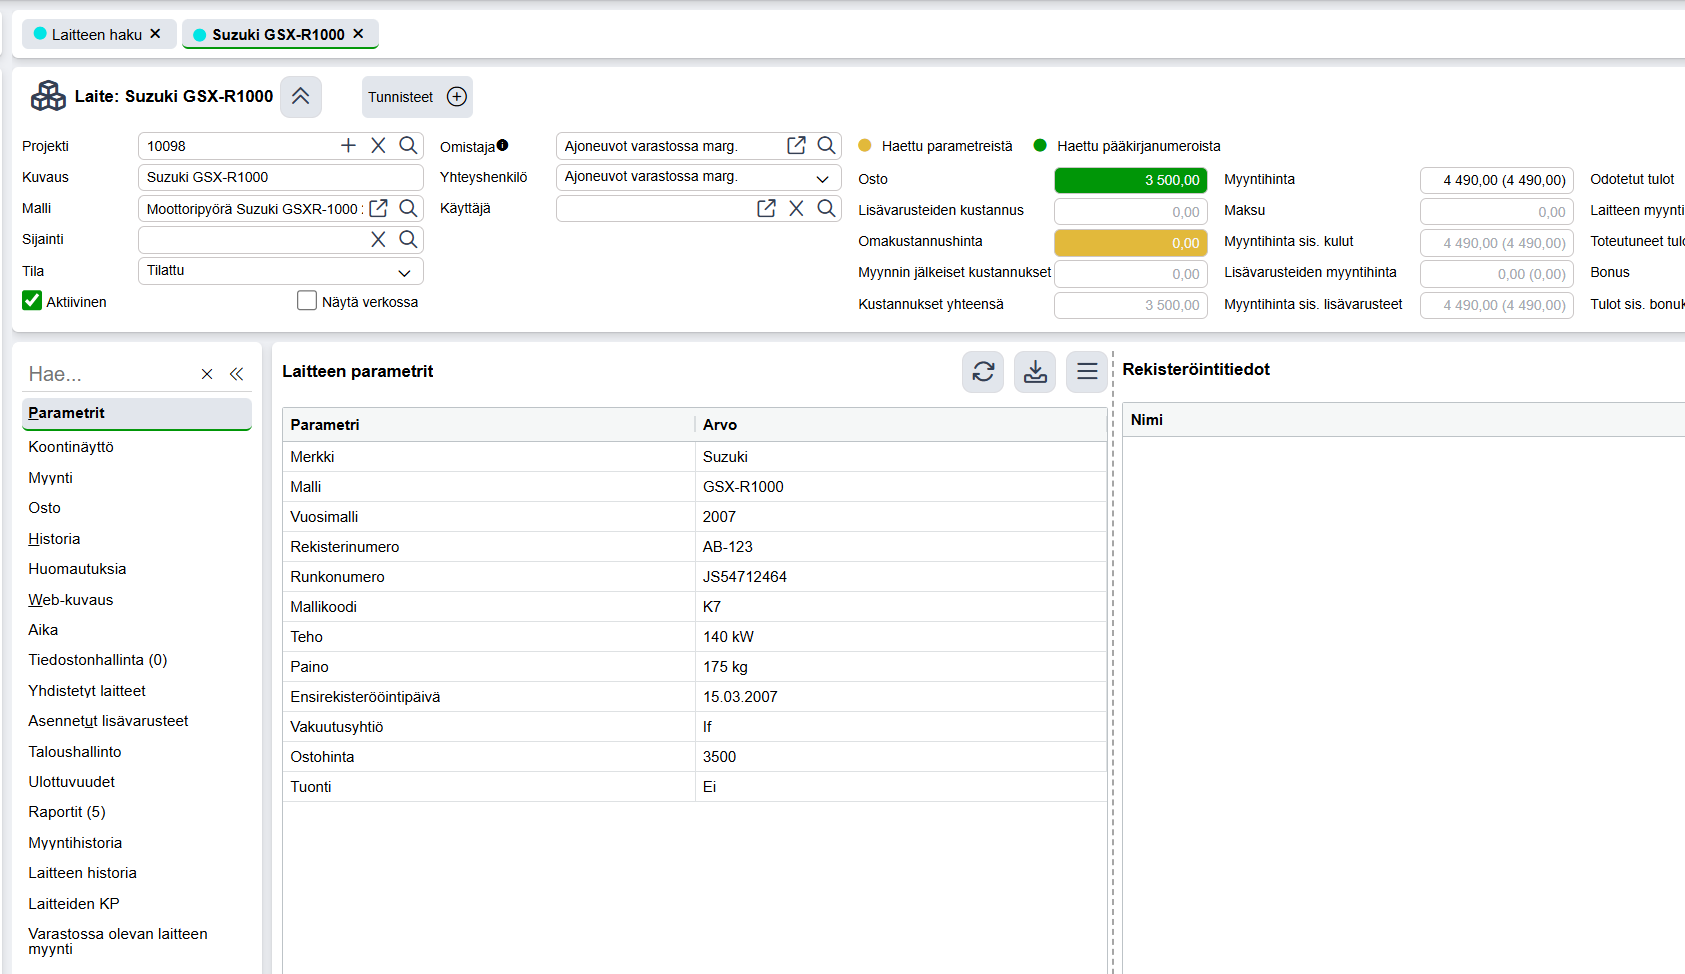Screen dimensions: 1685x974
Task: Clear the sidebar search with X
Action: [x=207, y=374]
